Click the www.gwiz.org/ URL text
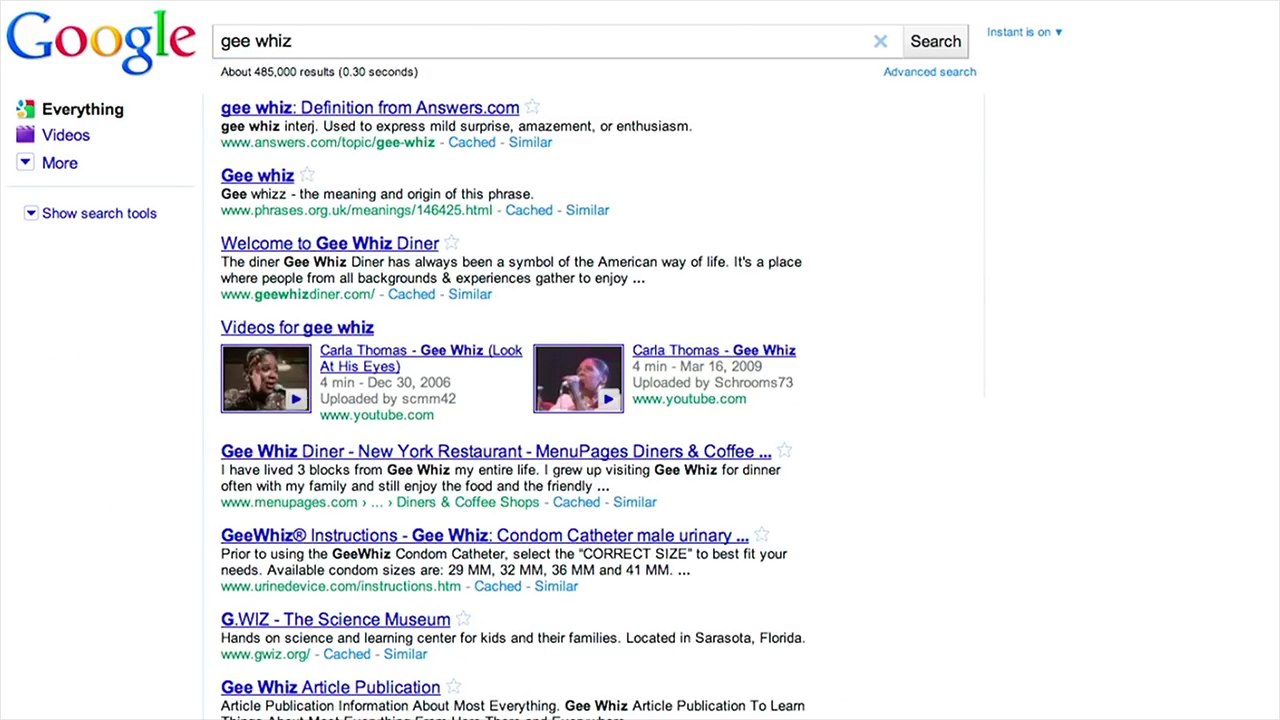The height and width of the screenshot is (720, 1280). (266, 654)
